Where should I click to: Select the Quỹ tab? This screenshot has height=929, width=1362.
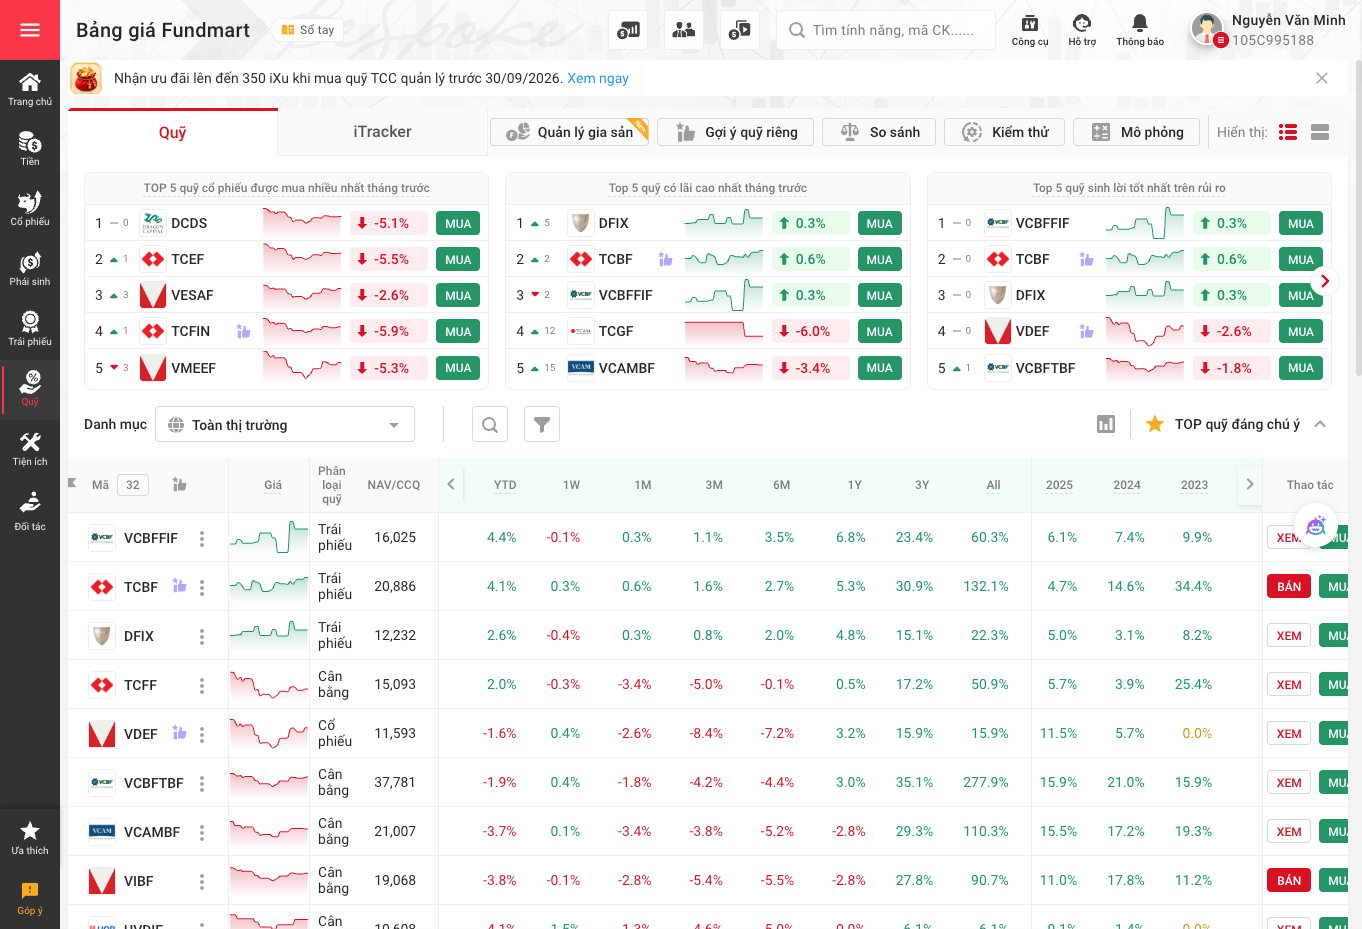(x=173, y=132)
